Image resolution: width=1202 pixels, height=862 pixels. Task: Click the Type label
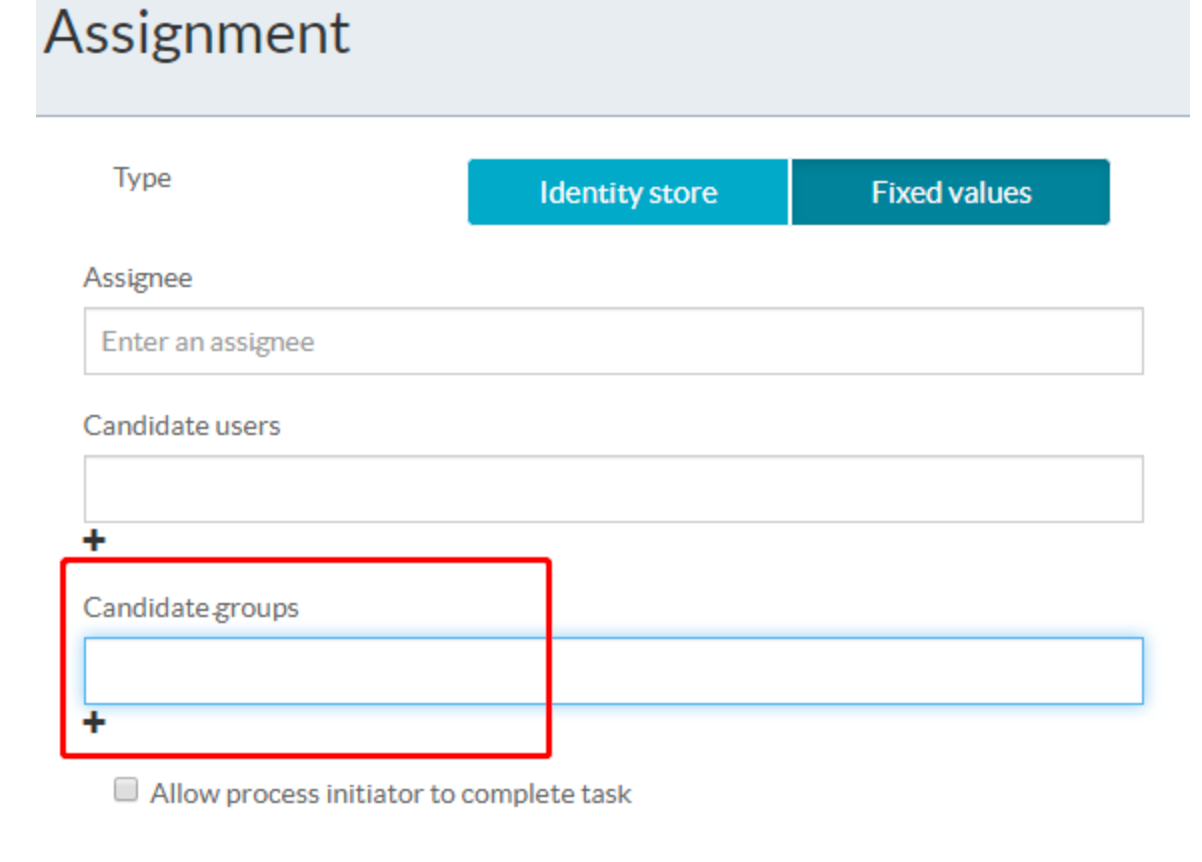[x=142, y=178]
